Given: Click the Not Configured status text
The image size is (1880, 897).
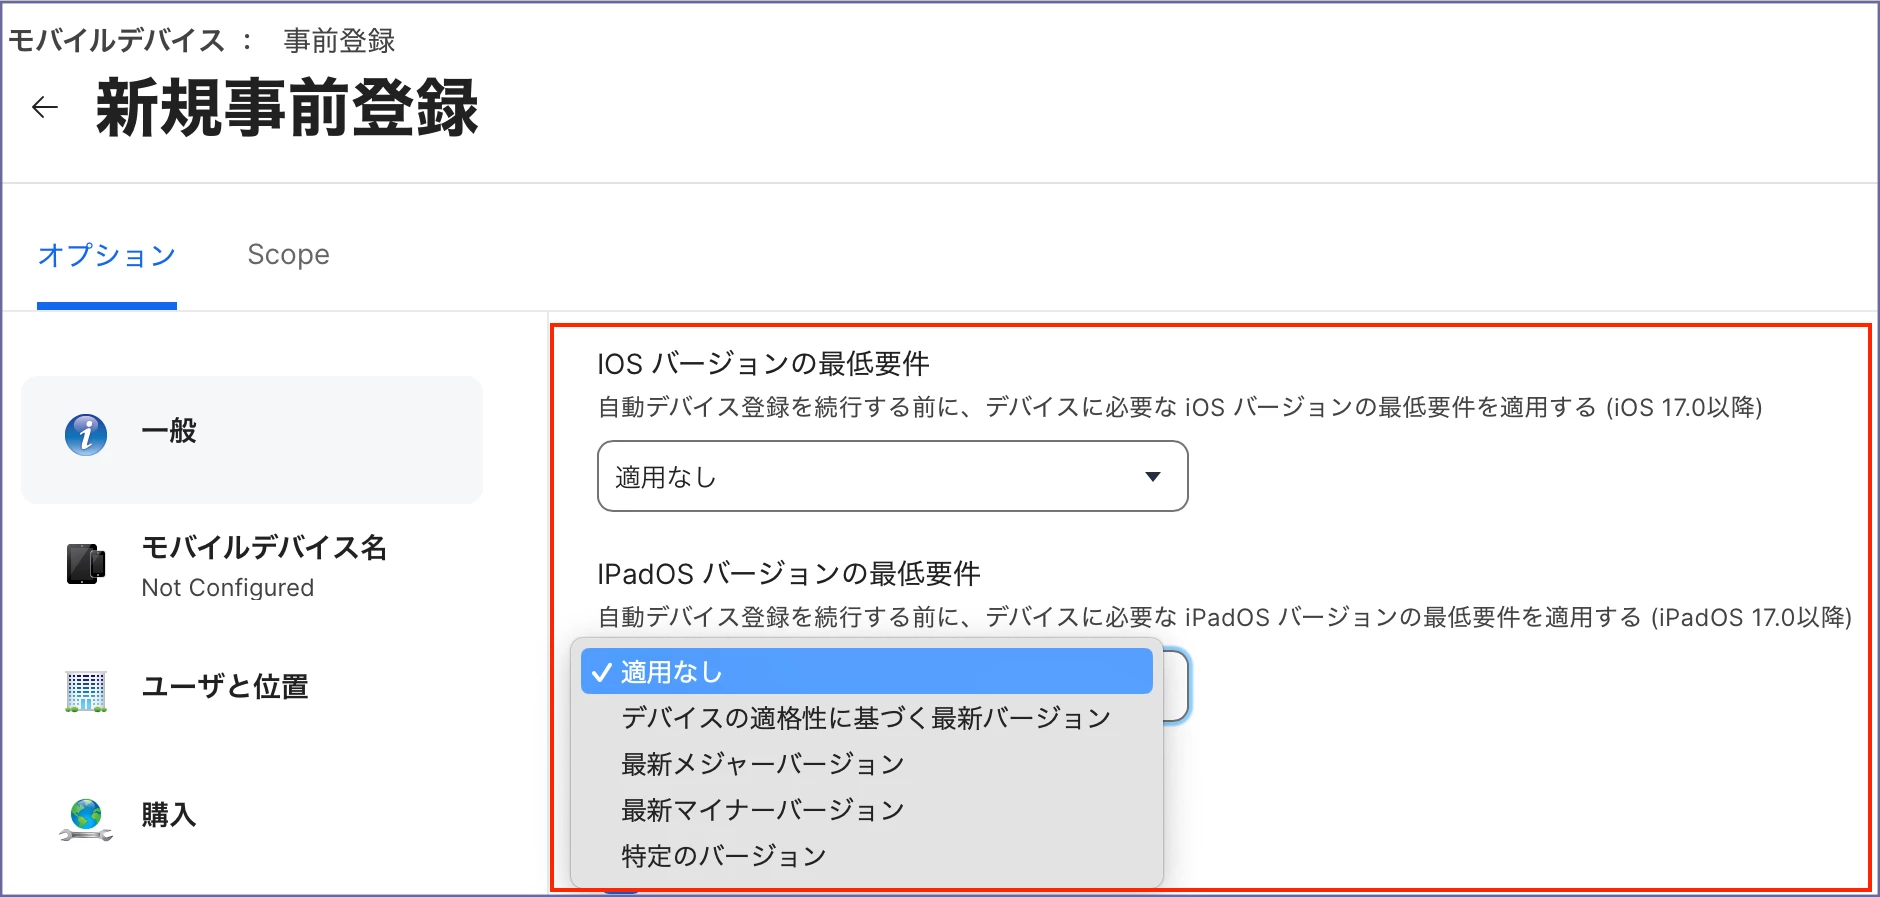Looking at the screenshot, I should [228, 588].
